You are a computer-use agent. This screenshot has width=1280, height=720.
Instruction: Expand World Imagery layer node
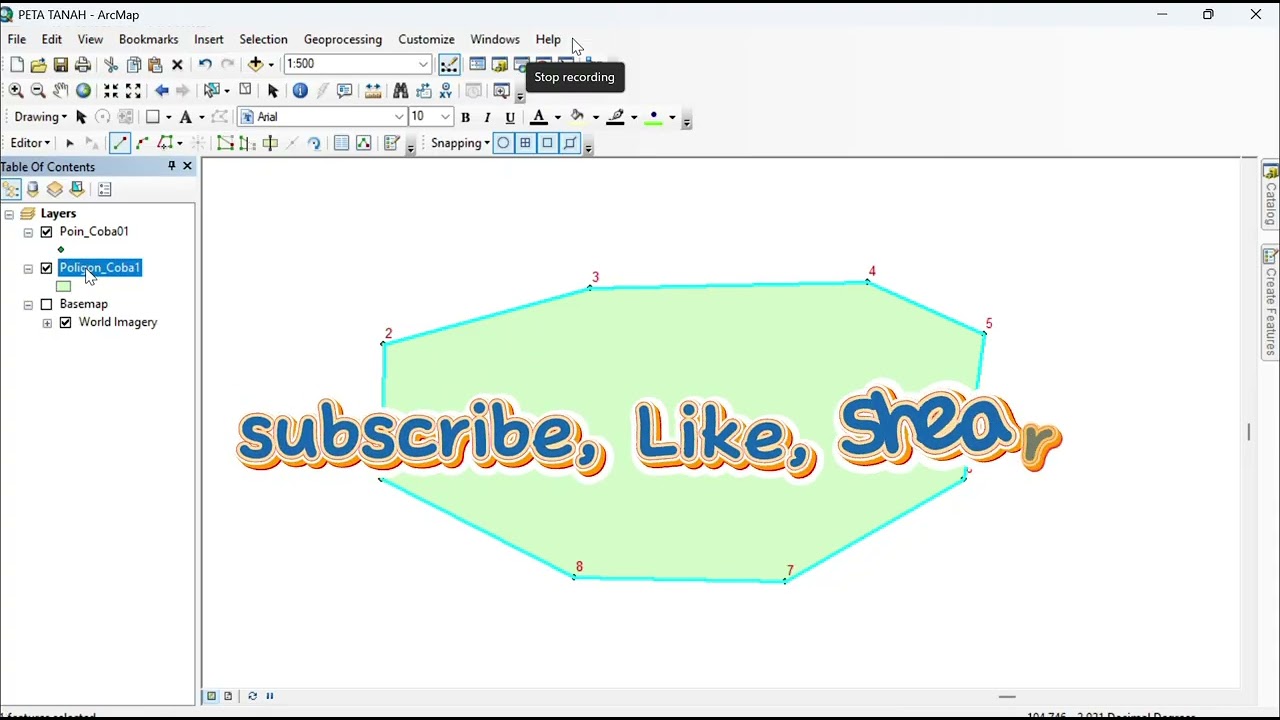coord(47,323)
